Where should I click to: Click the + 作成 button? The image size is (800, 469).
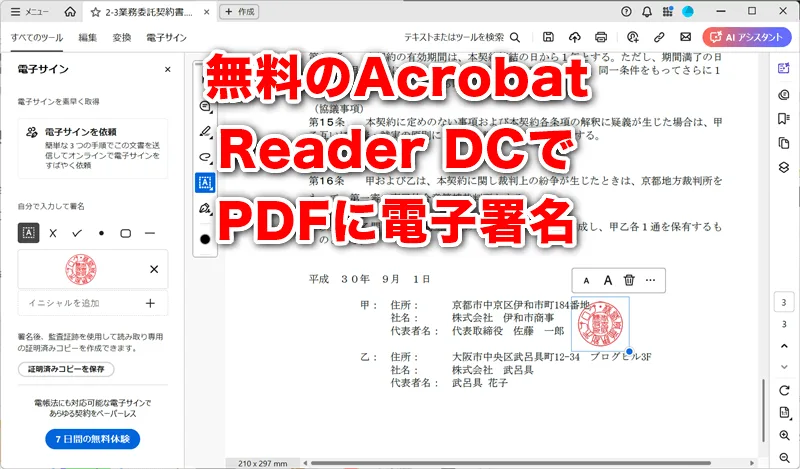[239, 12]
